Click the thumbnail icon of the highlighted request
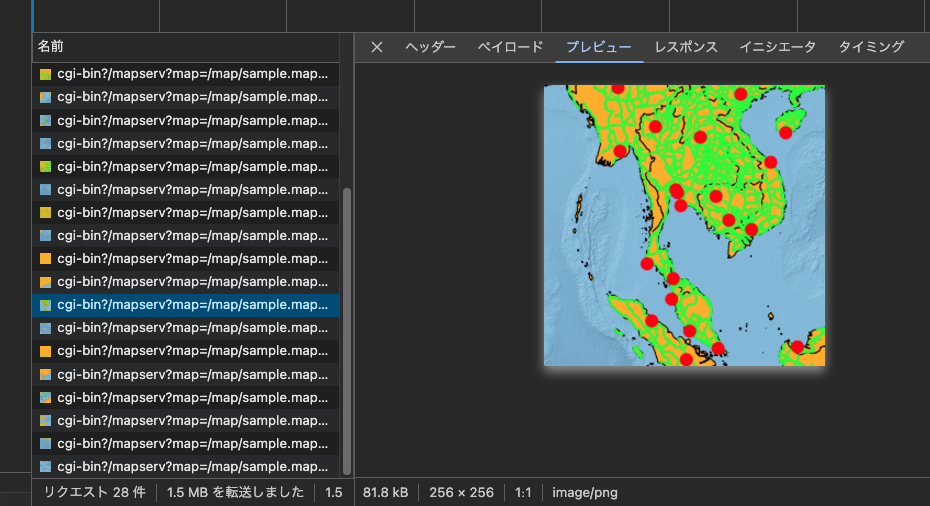930x506 pixels. click(x=45, y=305)
